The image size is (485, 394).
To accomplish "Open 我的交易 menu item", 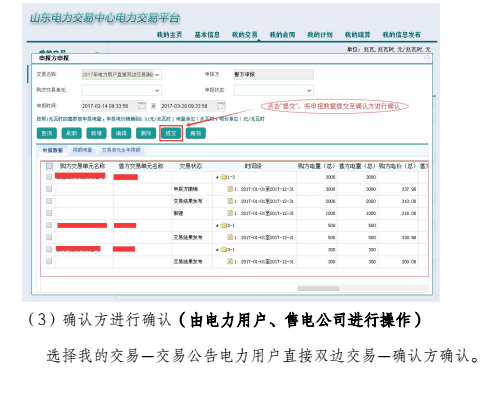I will click(245, 35).
